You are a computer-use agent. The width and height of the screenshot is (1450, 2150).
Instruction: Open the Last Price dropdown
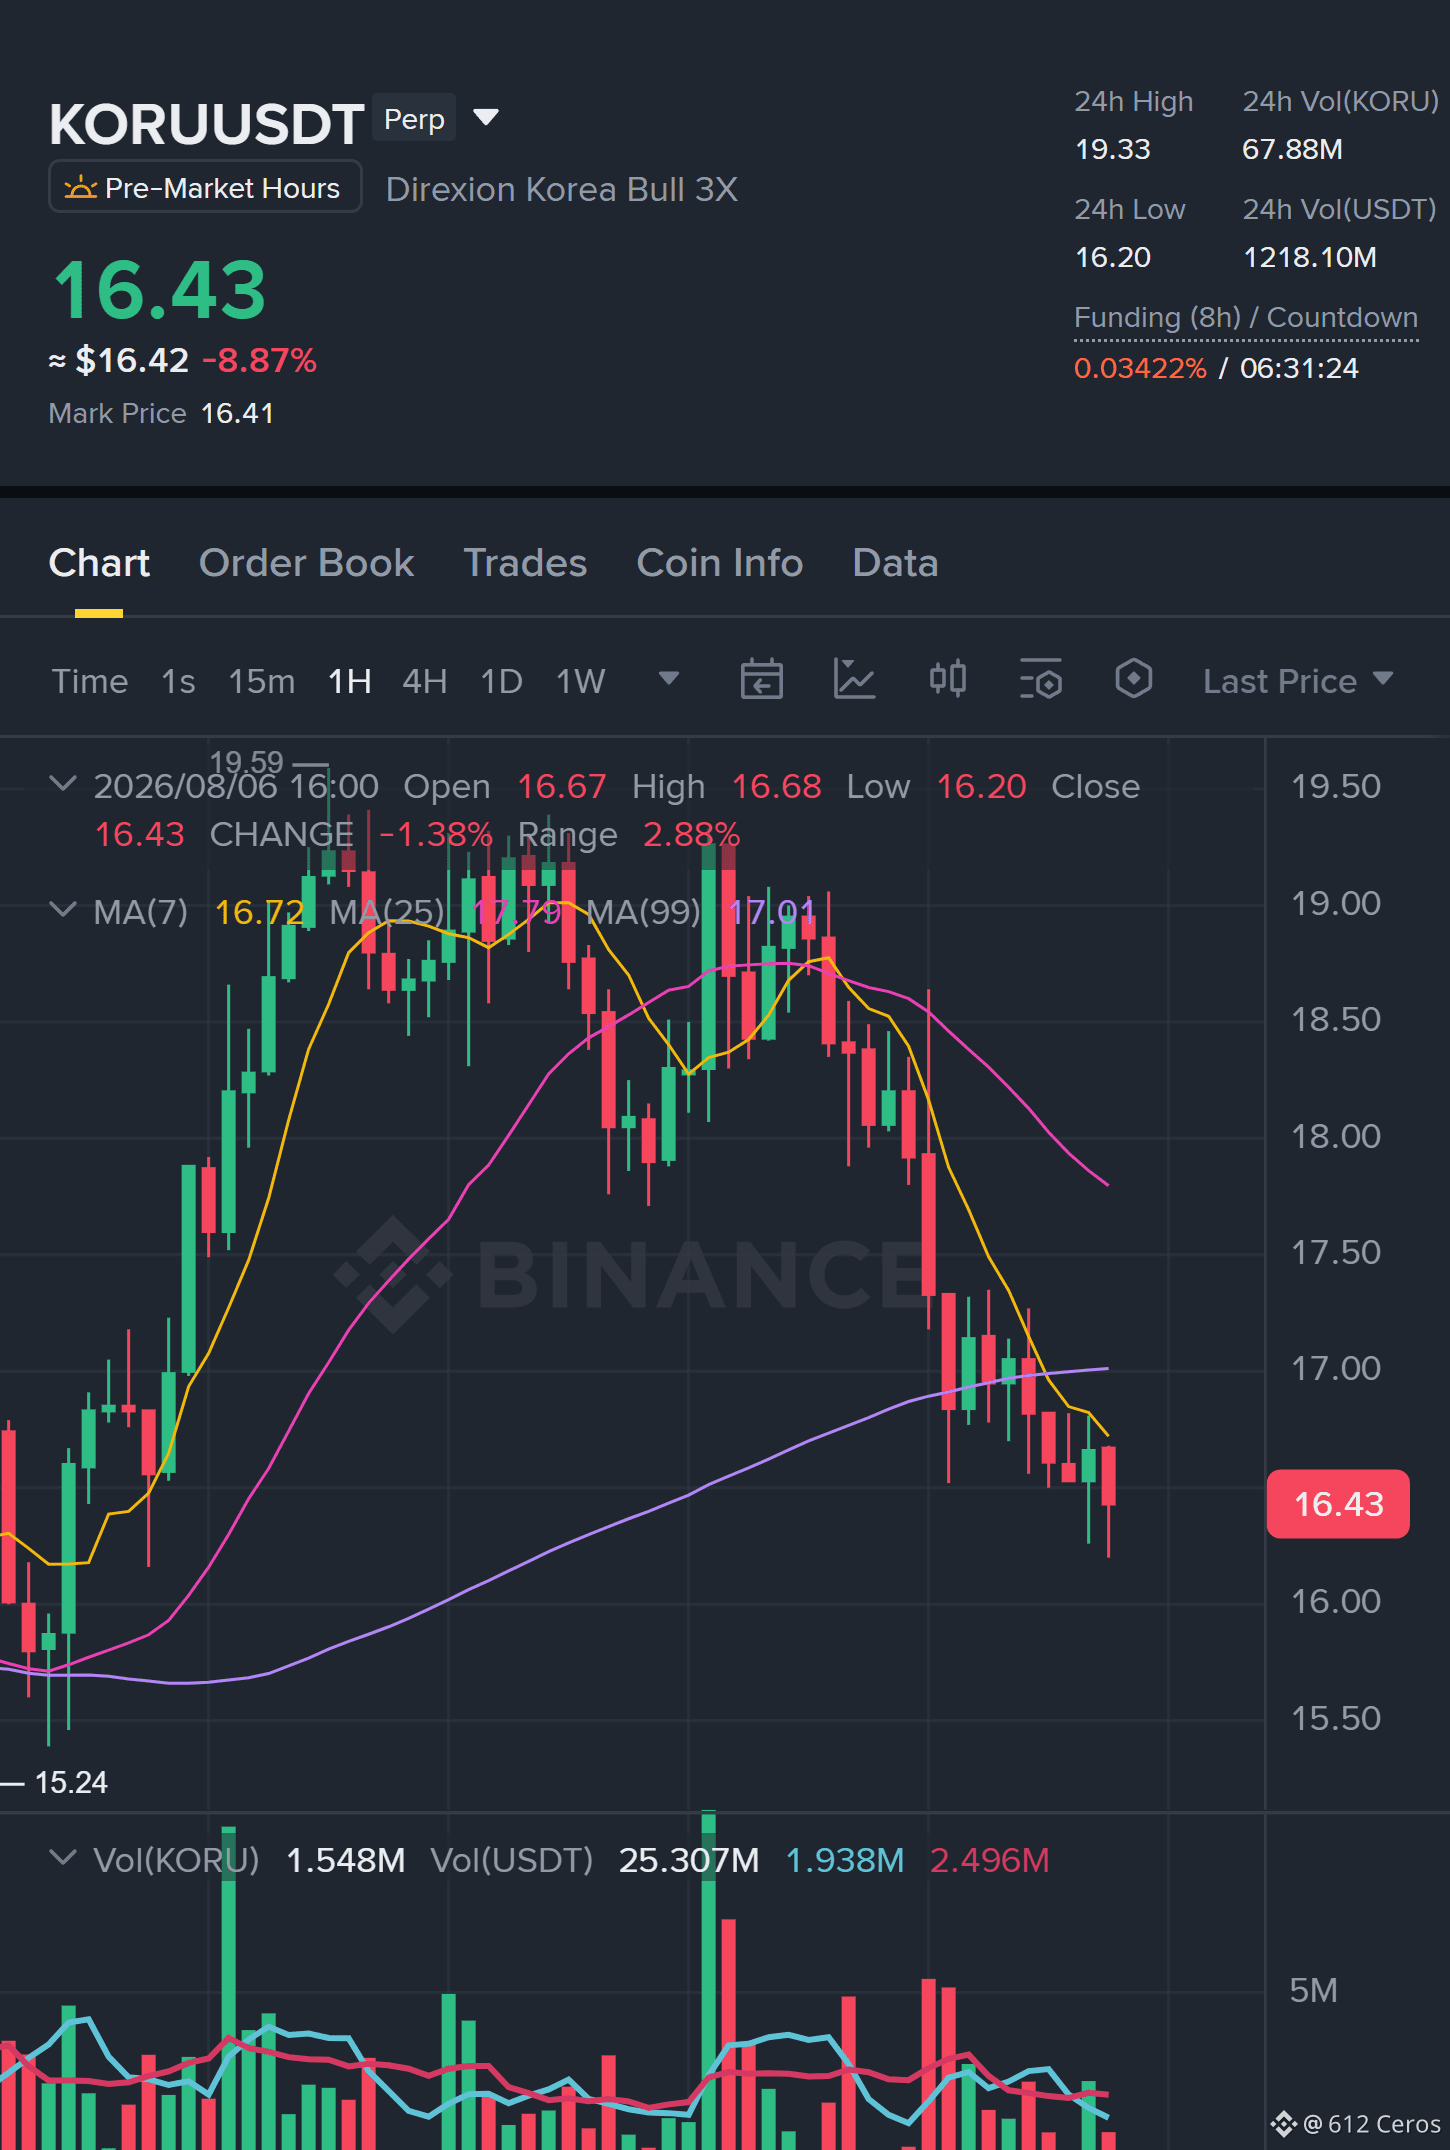tap(1298, 681)
